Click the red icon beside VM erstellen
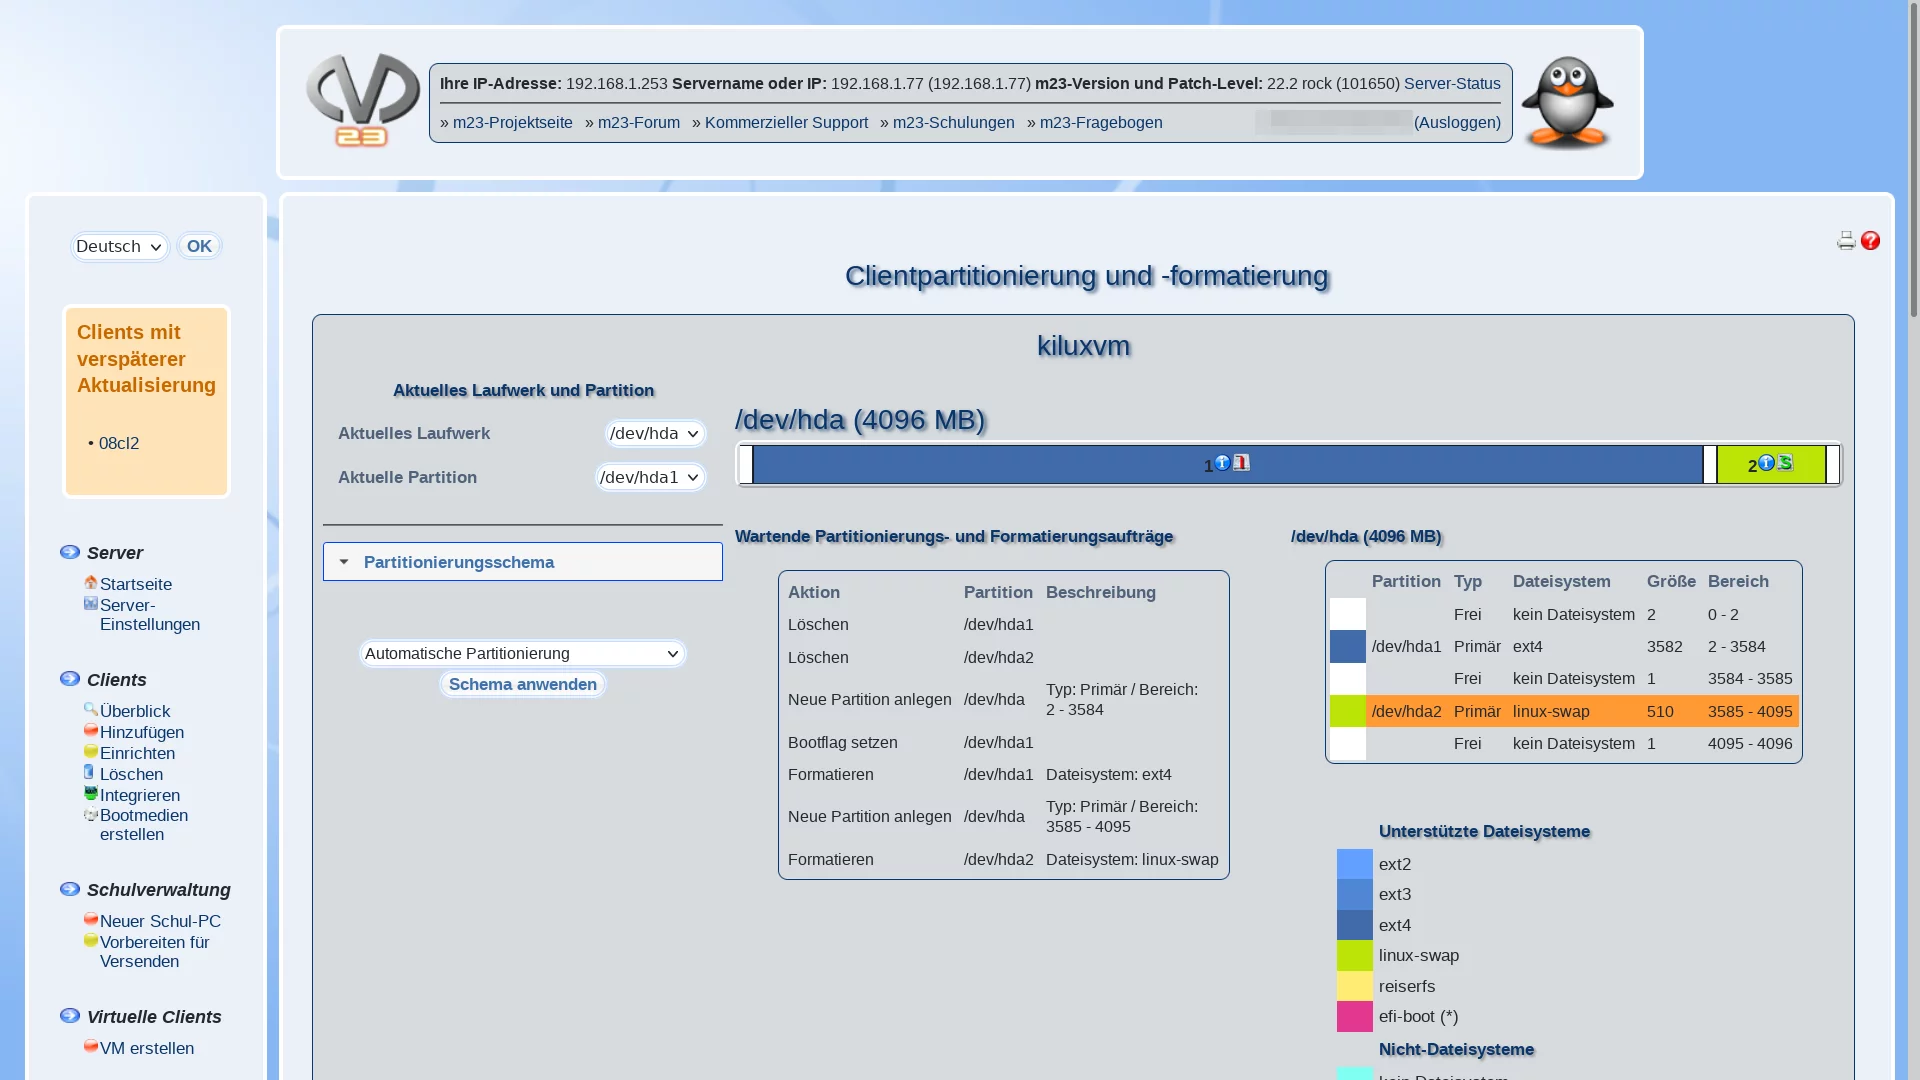The height and width of the screenshot is (1080, 1920). click(91, 1046)
